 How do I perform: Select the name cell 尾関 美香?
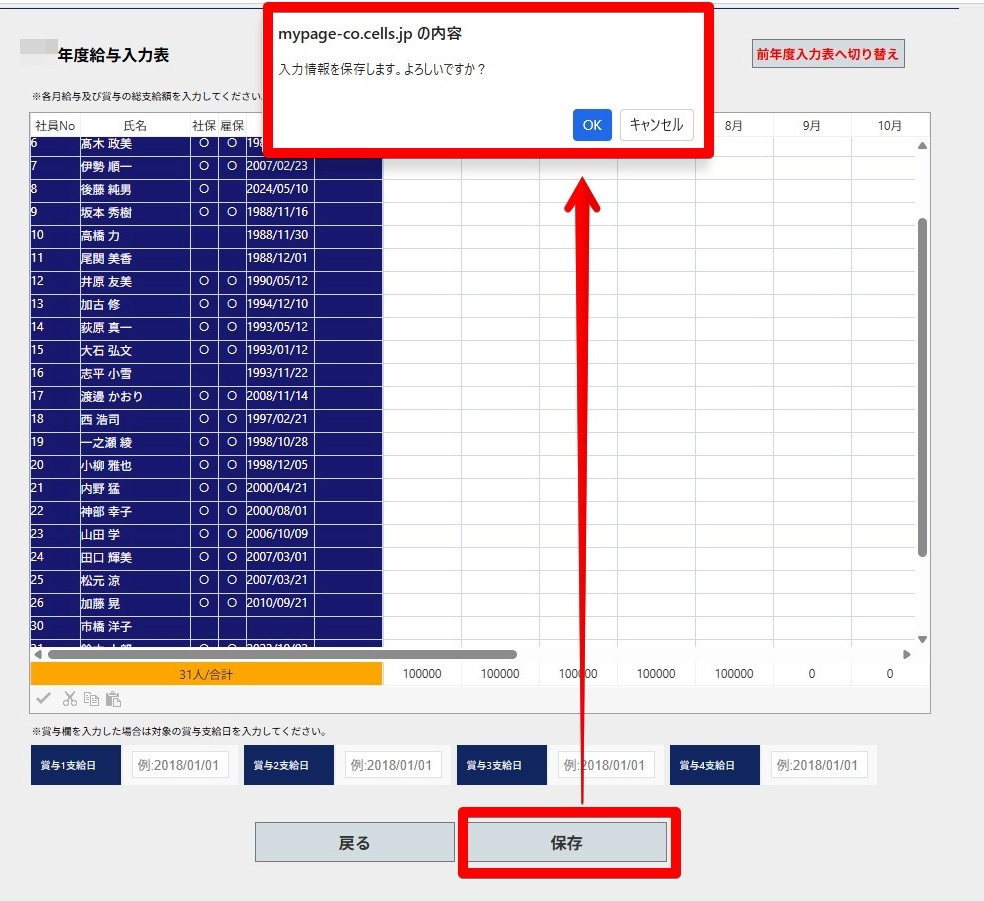coord(135,259)
